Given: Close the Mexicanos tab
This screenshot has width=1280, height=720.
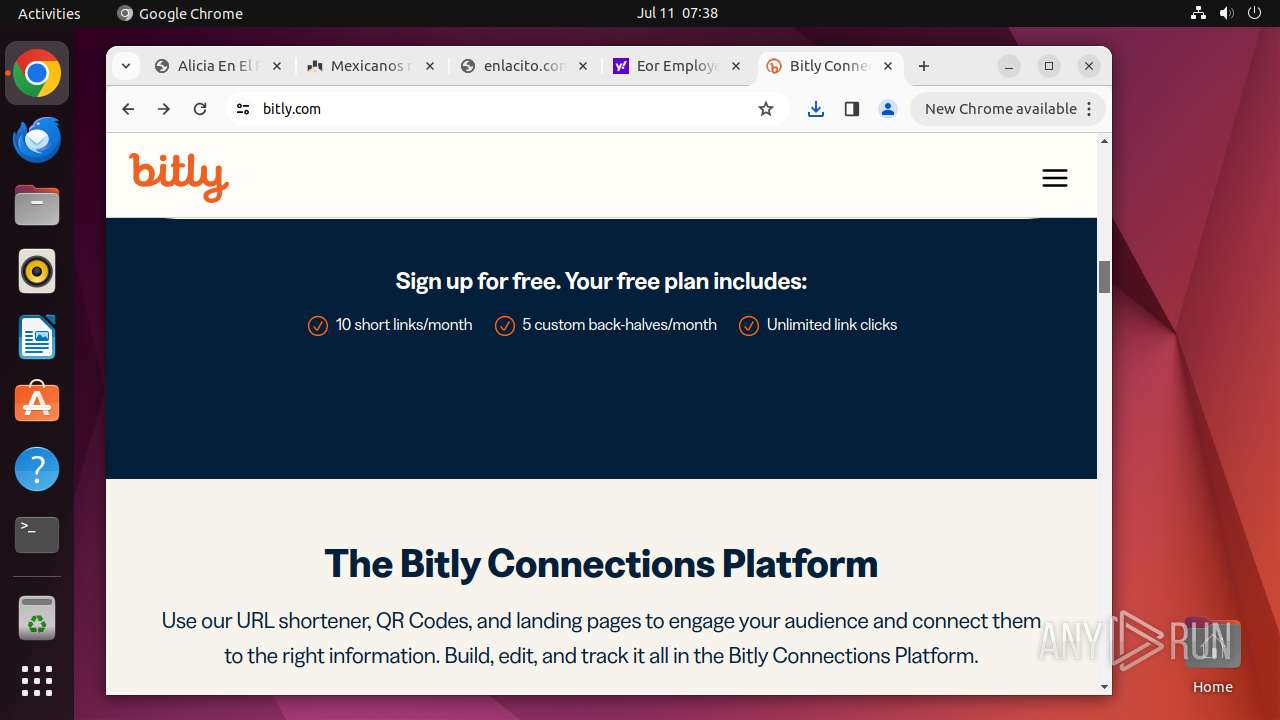Looking at the screenshot, I should pos(430,66).
